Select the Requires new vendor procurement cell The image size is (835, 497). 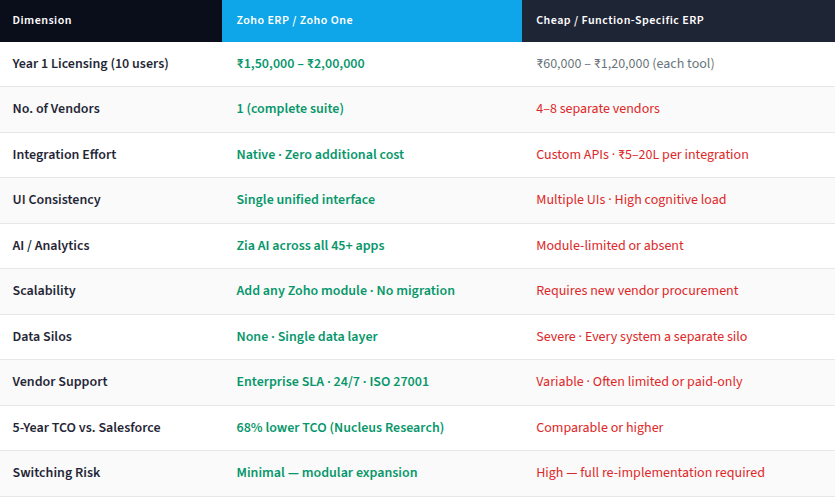pos(637,290)
